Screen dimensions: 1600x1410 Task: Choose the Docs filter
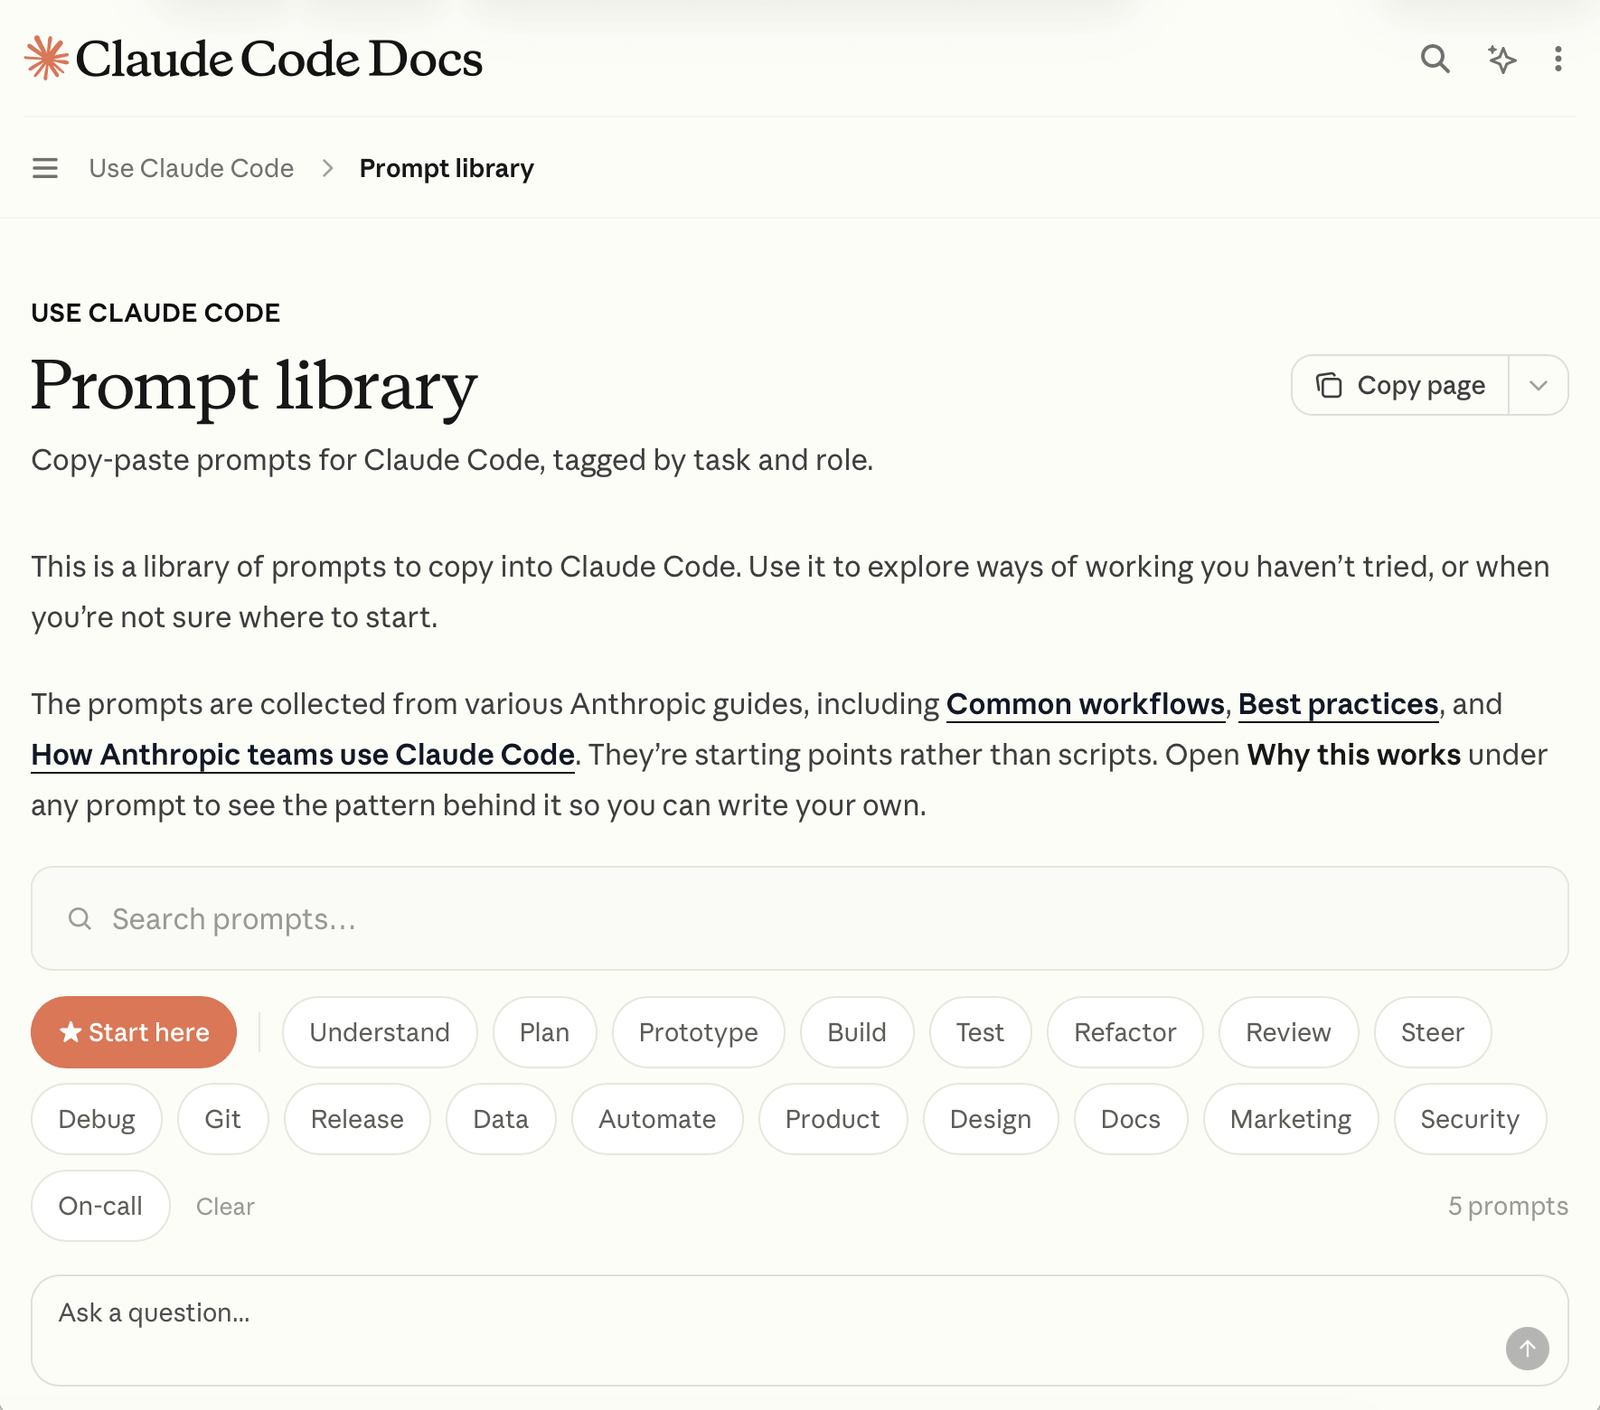point(1131,1119)
